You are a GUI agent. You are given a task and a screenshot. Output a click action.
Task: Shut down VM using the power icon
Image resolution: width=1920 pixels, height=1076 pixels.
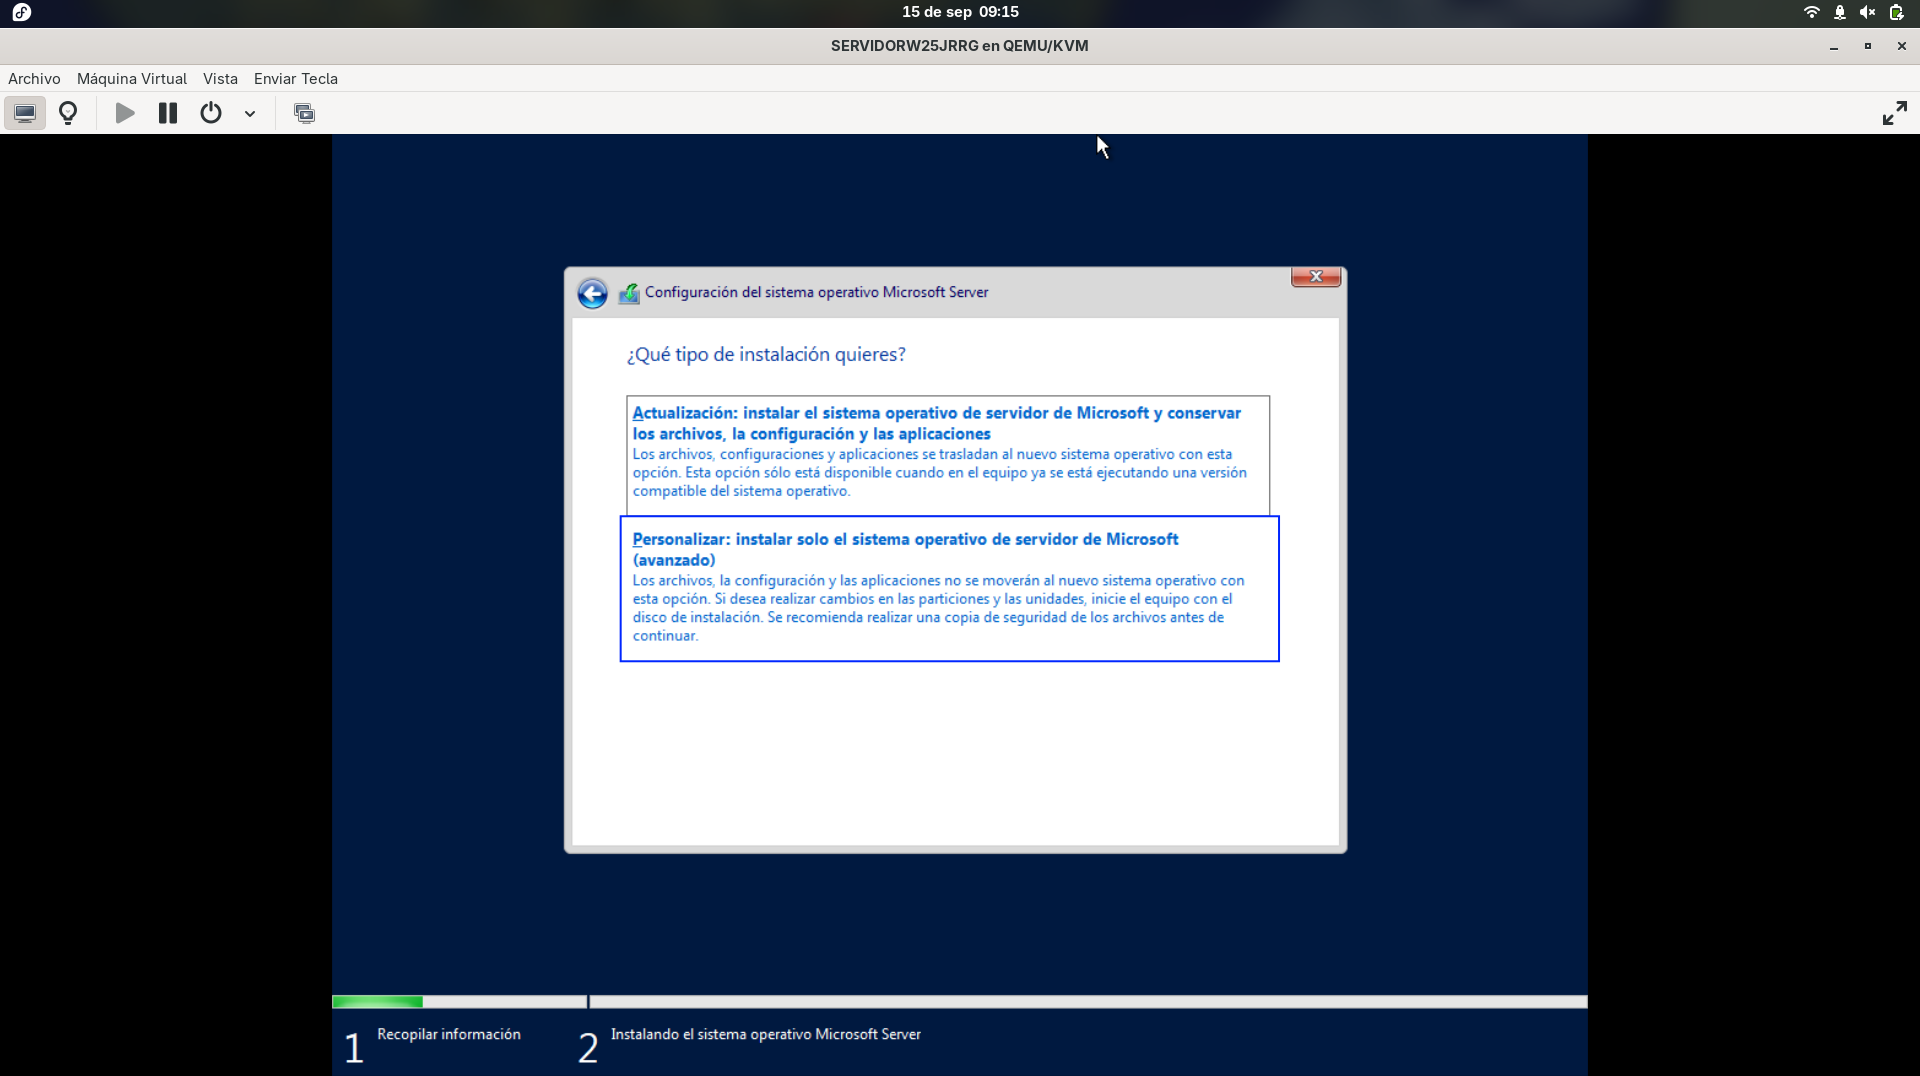211,113
